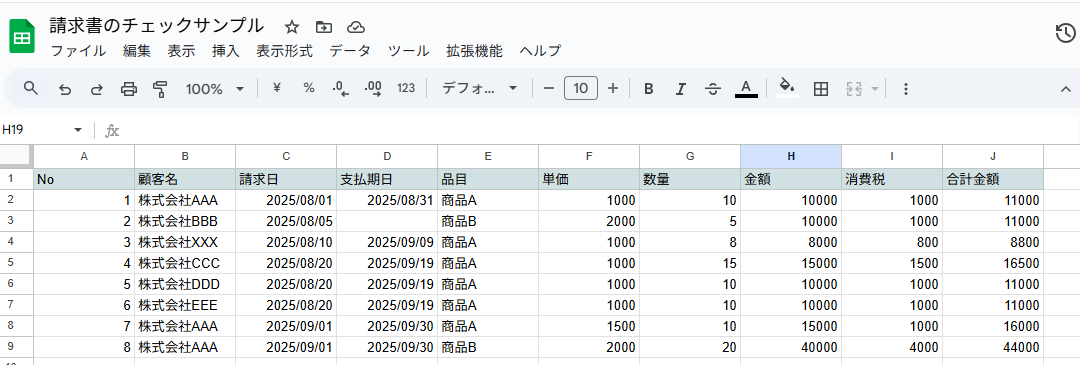This screenshot has width=1080, height=365.
Task: Select the 合計金額 cell showing 44000
Action: [993, 347]
